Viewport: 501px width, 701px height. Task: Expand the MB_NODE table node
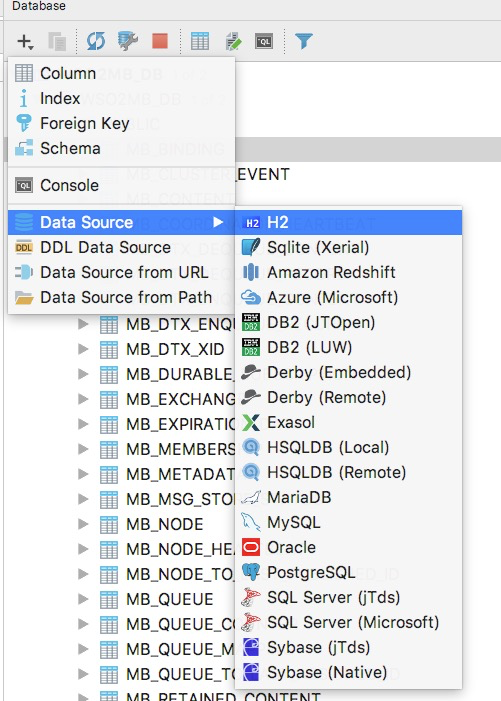tap(83, 524)
